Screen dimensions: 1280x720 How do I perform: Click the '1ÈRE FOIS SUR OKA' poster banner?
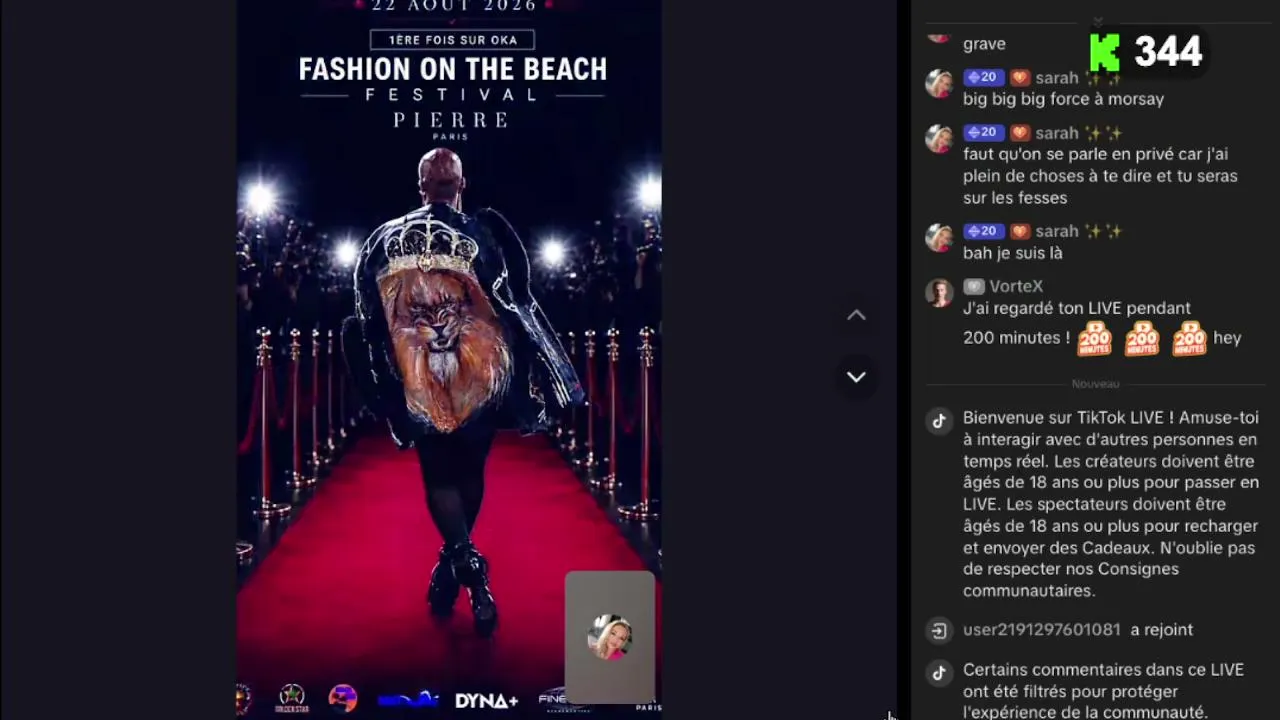(x=452, y=40)
